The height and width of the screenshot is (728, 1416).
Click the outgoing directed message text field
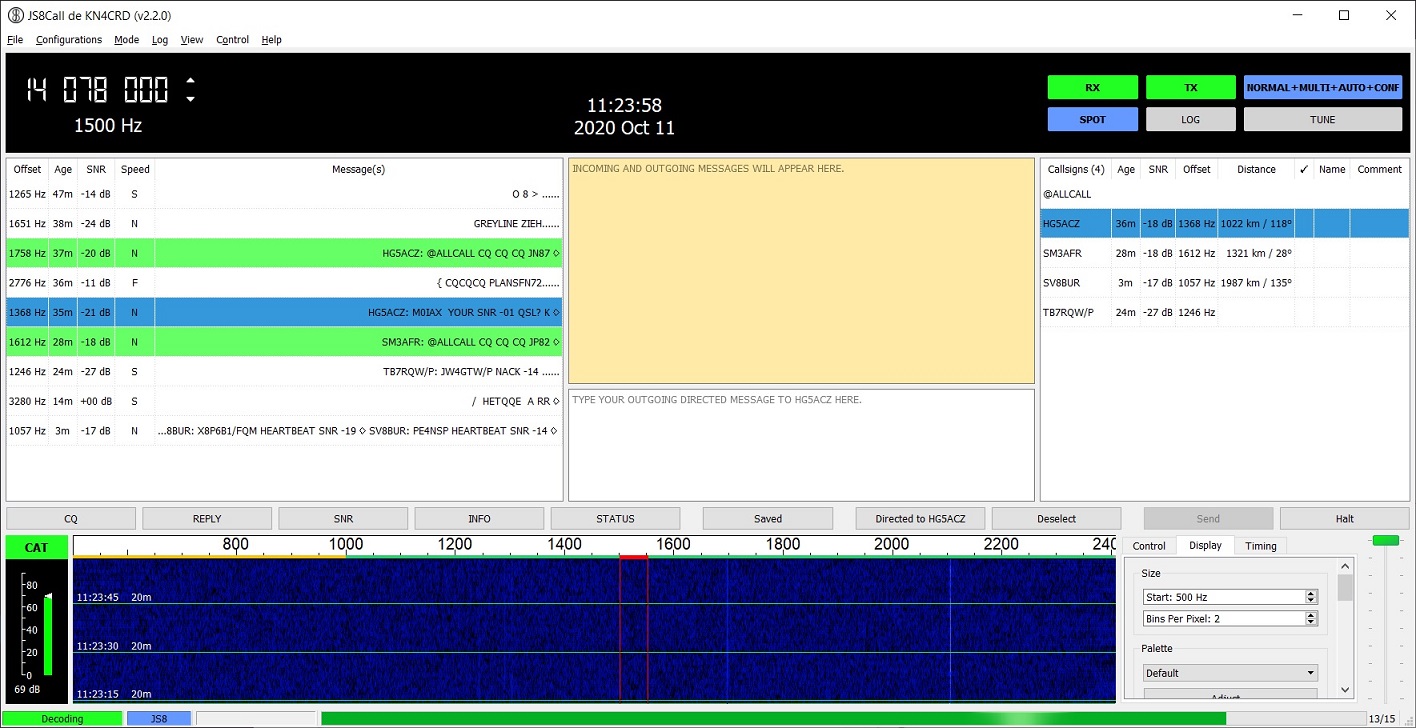tap(801, 445)
